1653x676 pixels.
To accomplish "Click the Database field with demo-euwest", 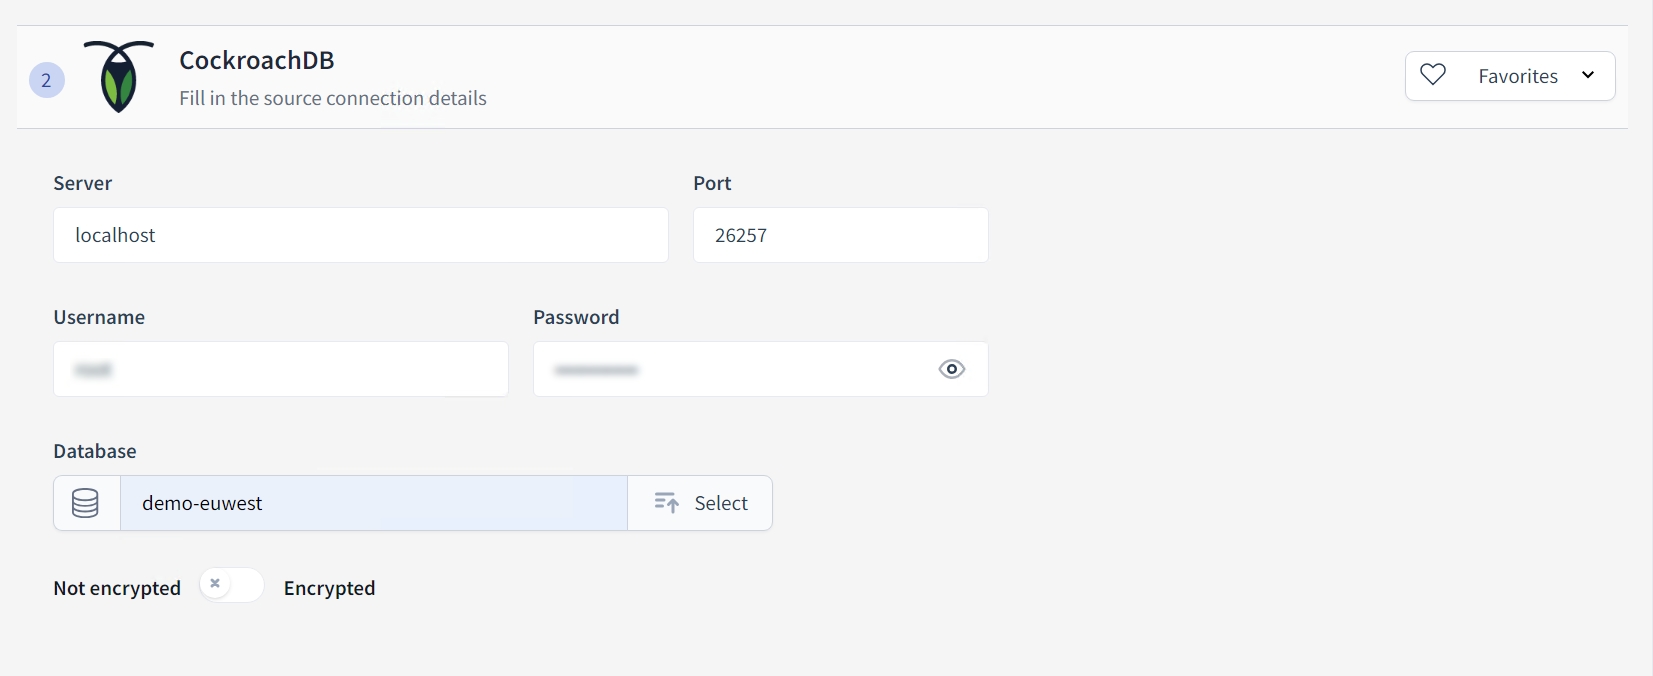I will (x=373, y=503).
